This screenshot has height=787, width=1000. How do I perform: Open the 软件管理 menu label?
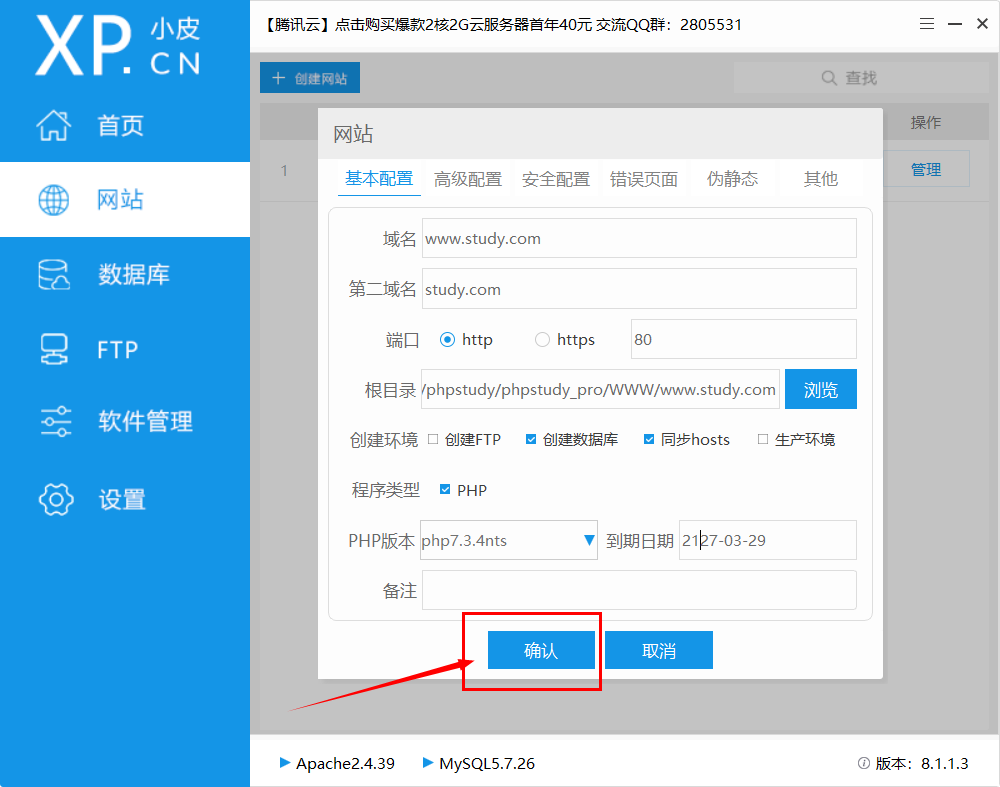(x=145, y=422)
